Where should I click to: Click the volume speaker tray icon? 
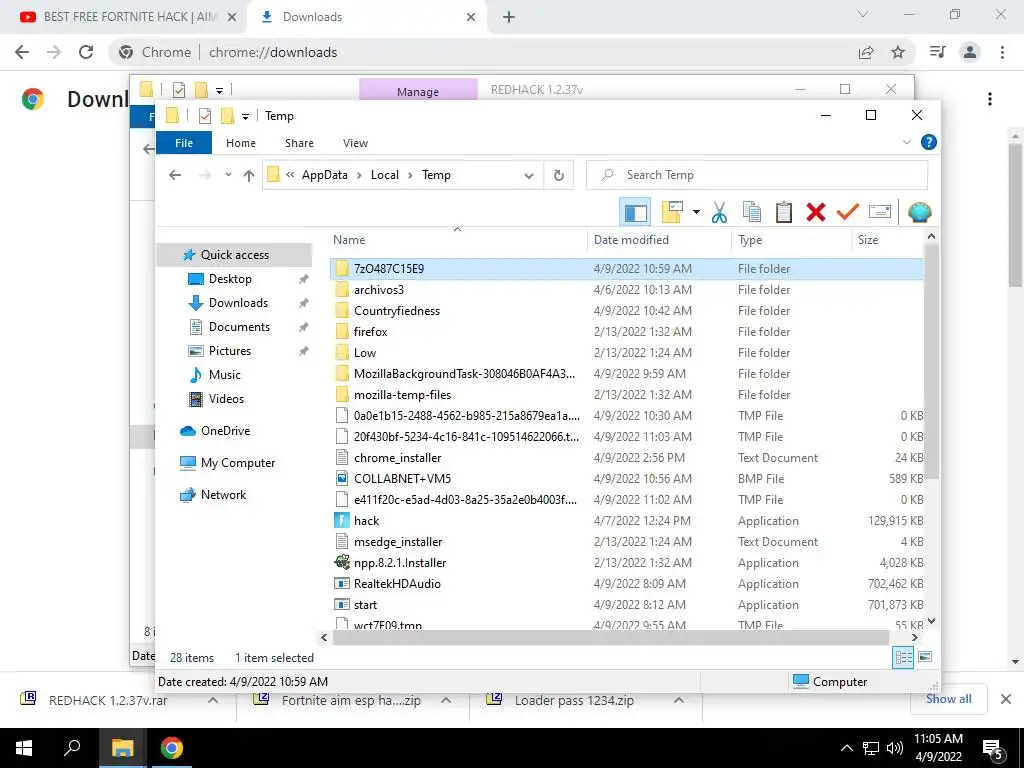click(x=895, y=748)
